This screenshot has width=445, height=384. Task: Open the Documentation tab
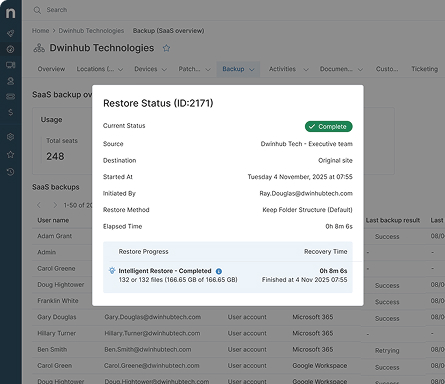336,69
